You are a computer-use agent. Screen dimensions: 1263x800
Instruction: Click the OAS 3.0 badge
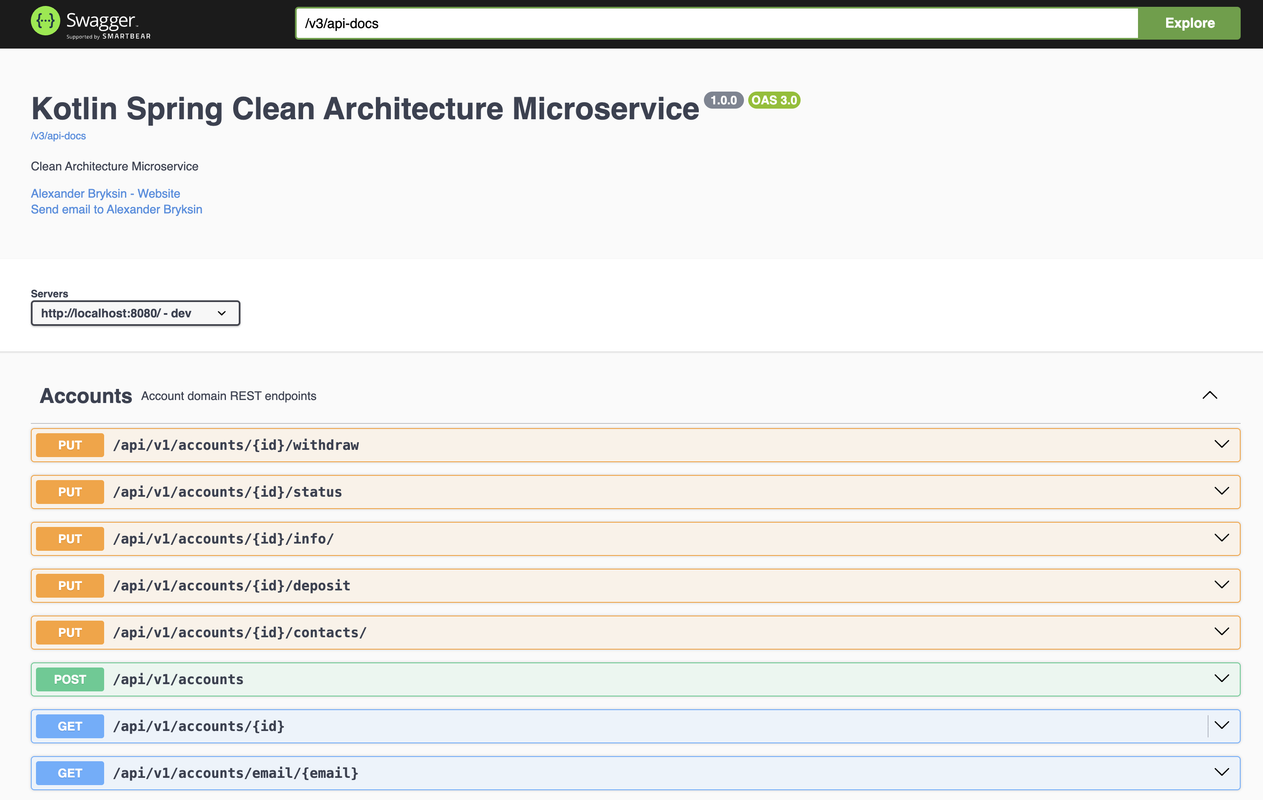point(774,100)
